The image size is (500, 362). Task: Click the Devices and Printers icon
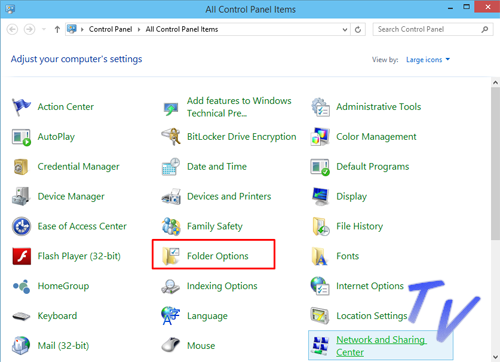click(171, 196)
